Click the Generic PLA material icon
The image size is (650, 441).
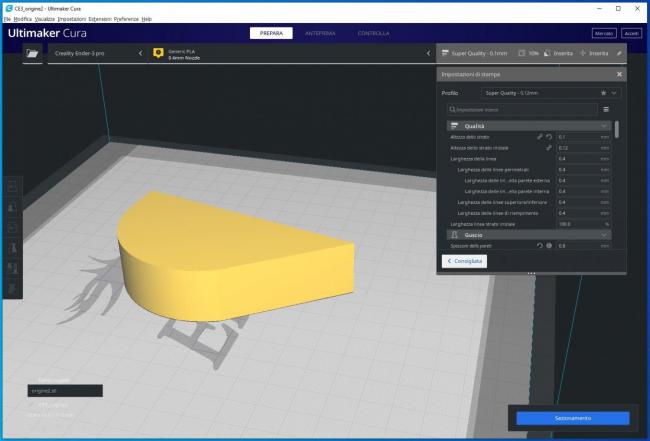157,53
